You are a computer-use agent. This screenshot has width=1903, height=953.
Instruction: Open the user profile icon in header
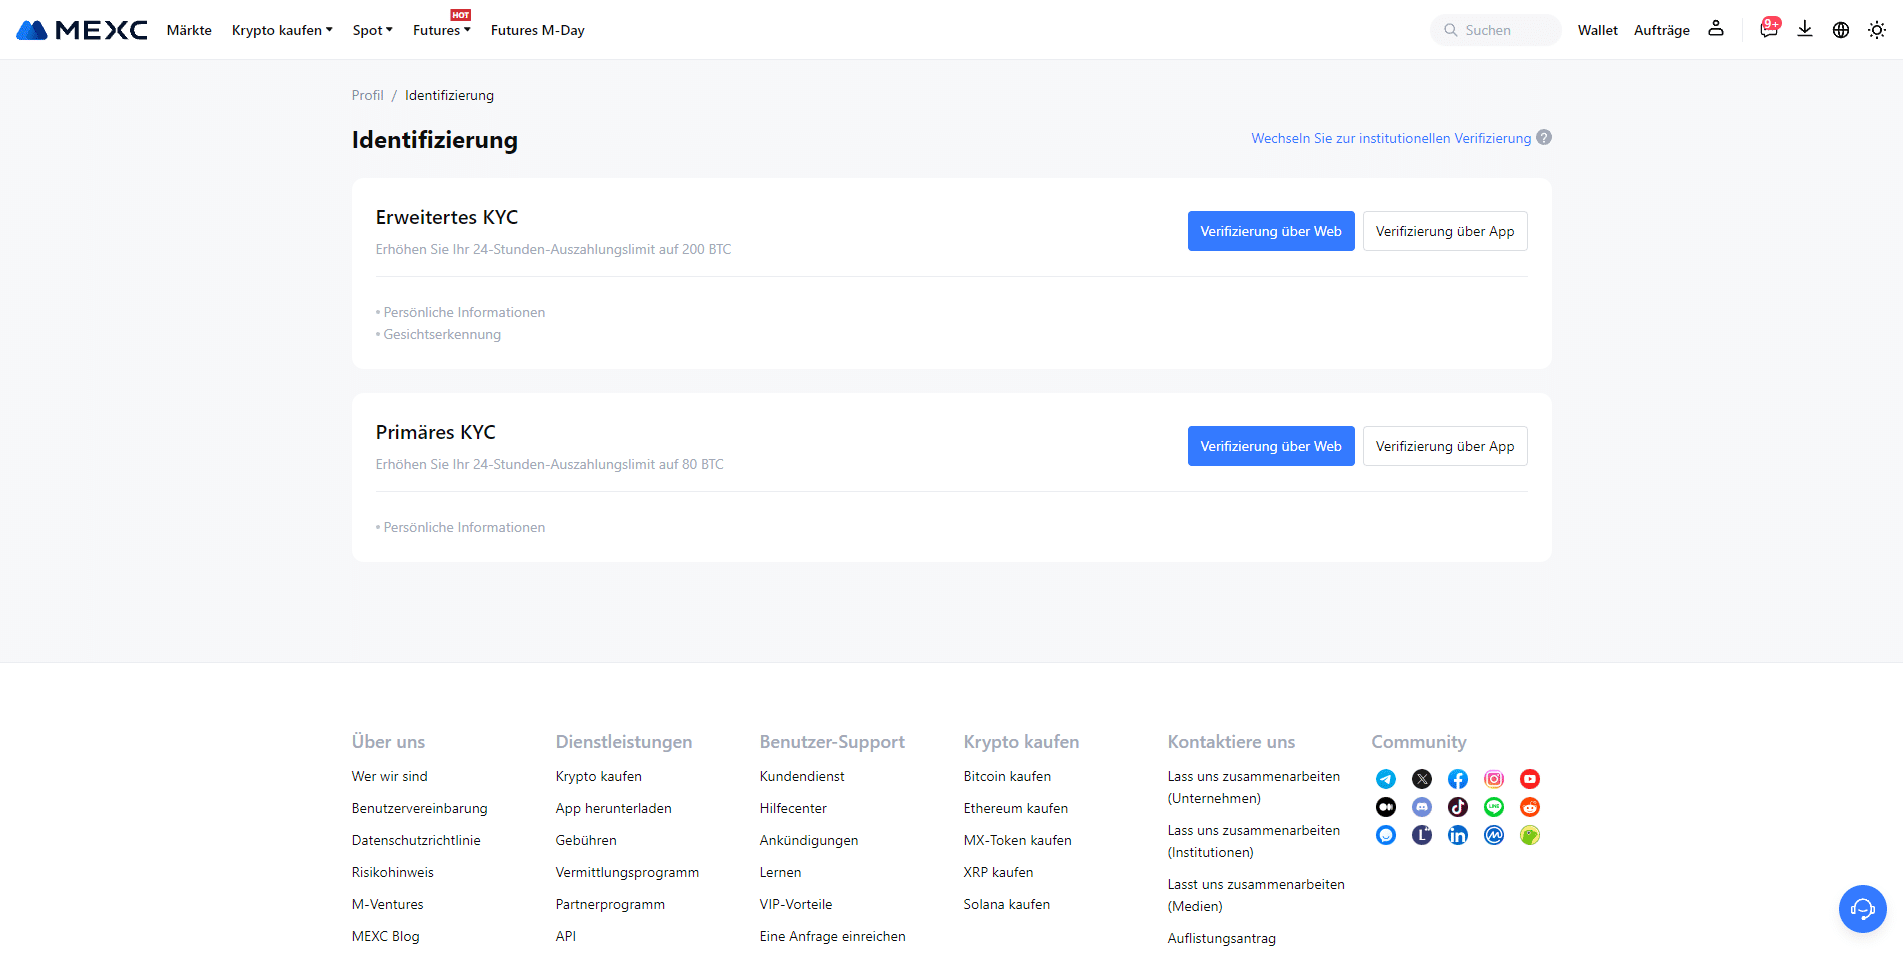pyautogui.click(x=1716, y=29)
